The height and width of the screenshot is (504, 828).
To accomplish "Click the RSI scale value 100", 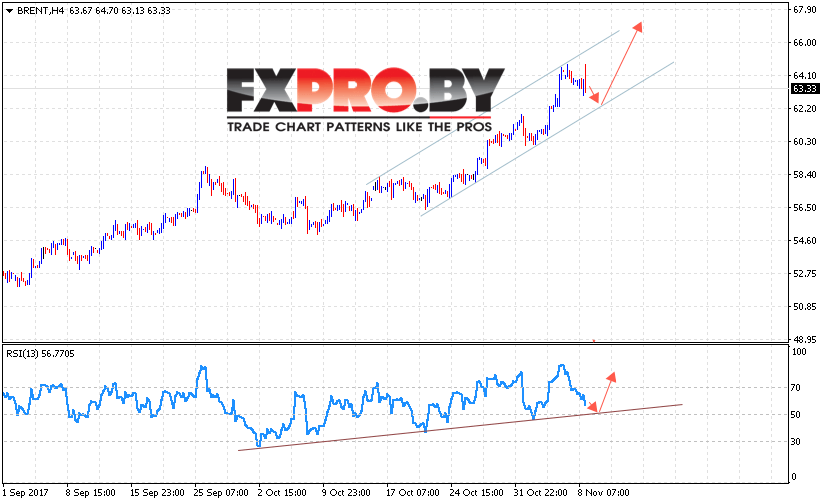I will click(799, 352).
